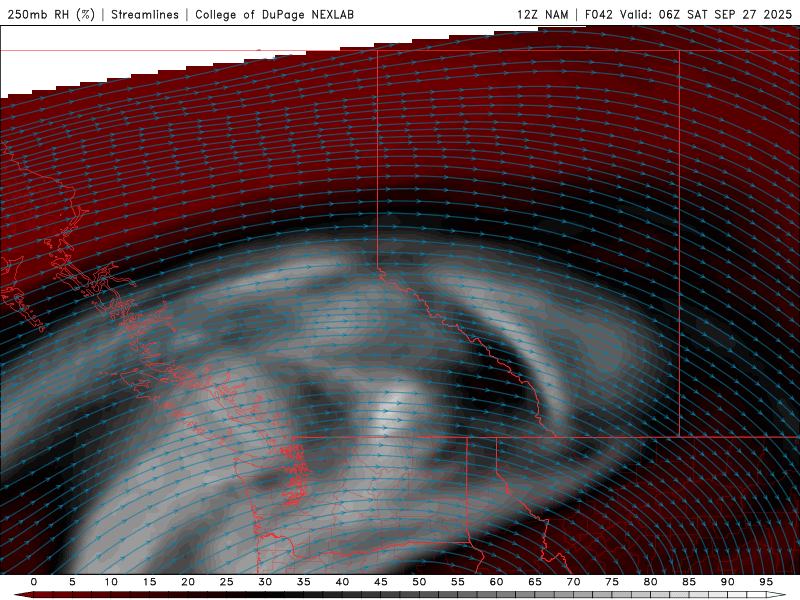This screenshot has height=600, width=800.
Task: Click the '0' color scale label
Action: (x=34, y=582)
